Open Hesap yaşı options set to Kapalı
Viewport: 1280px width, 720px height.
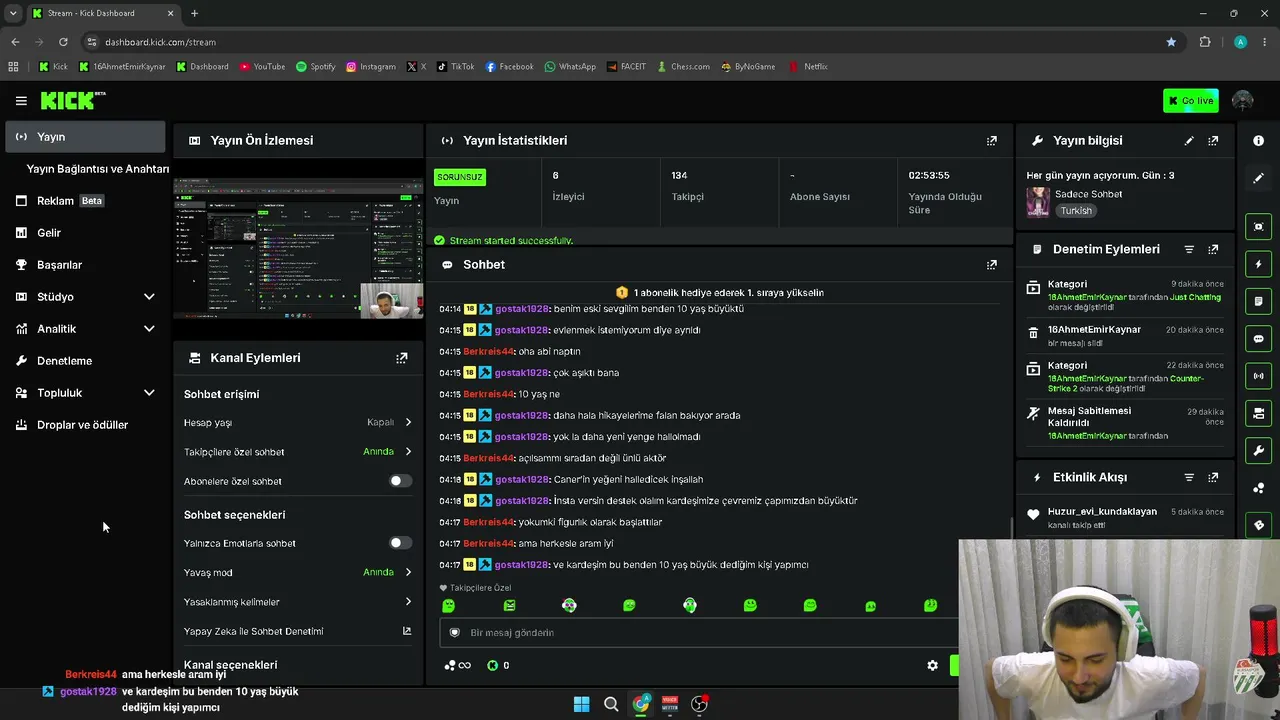pyautogui.click(x=298, y=423)
